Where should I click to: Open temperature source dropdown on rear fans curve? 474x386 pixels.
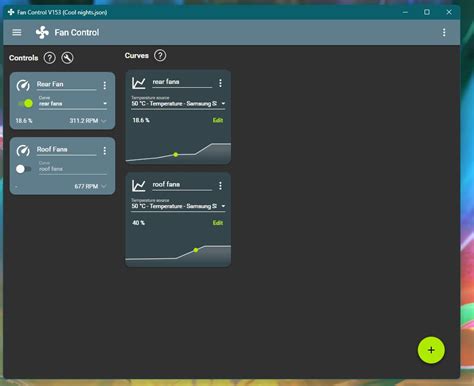[x=178, y=102]
